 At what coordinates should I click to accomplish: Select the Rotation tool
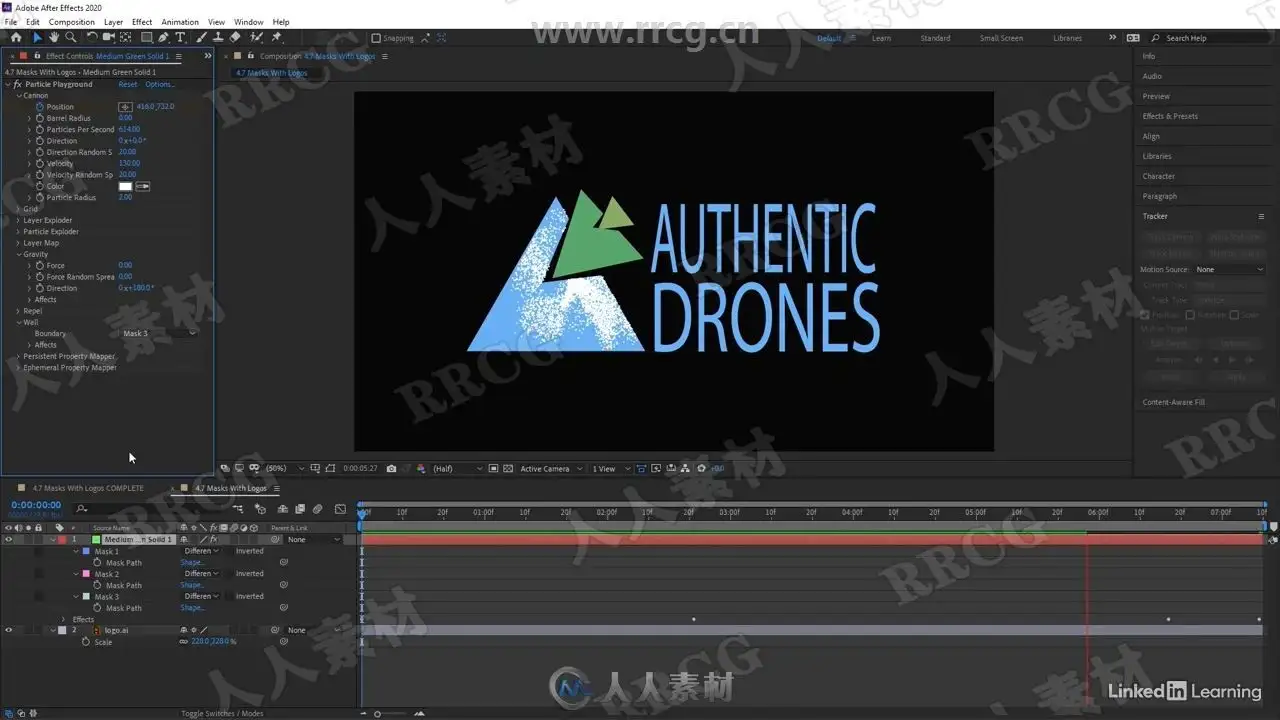[x=92, y=38]
